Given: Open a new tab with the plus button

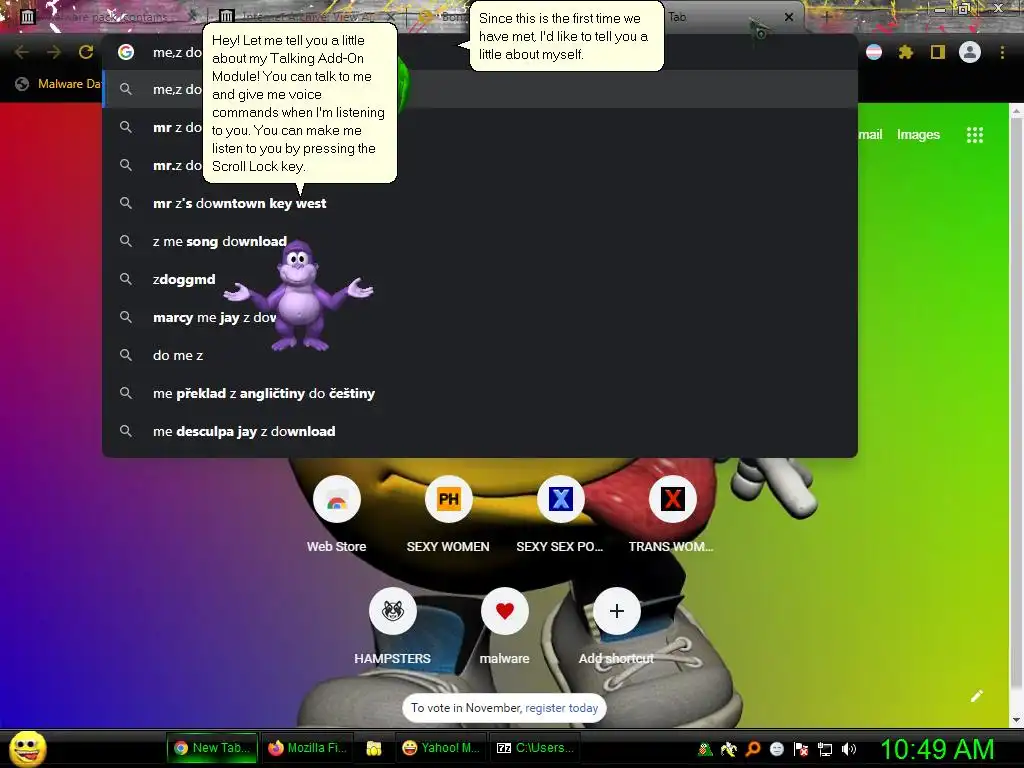Looking at the screenshot, I should [825, 17].
